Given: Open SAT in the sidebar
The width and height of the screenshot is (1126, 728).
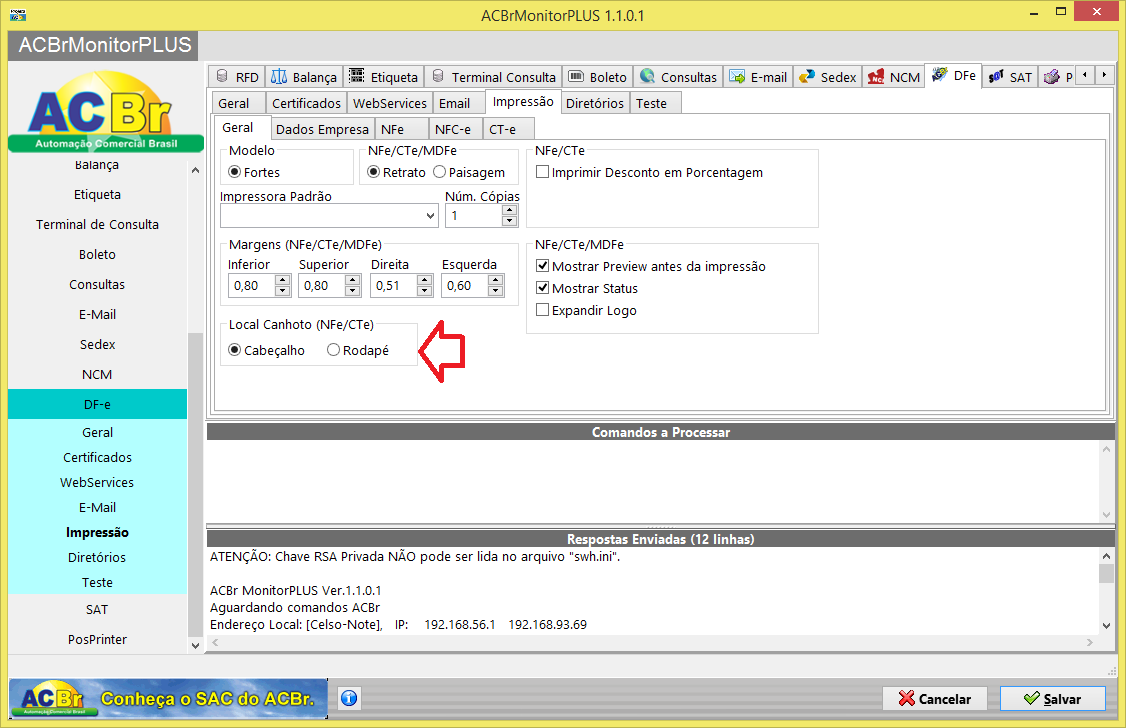Looking at the screenshot, I should point(98,610).
